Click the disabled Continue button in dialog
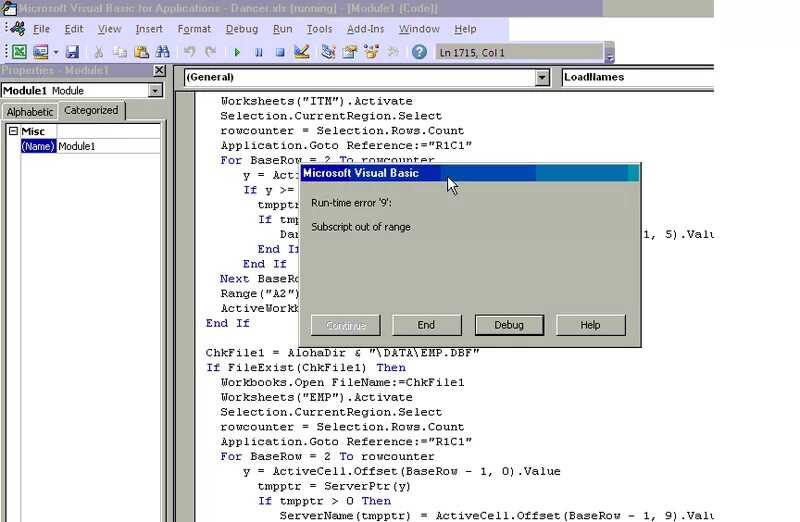 tap(345, 325)
